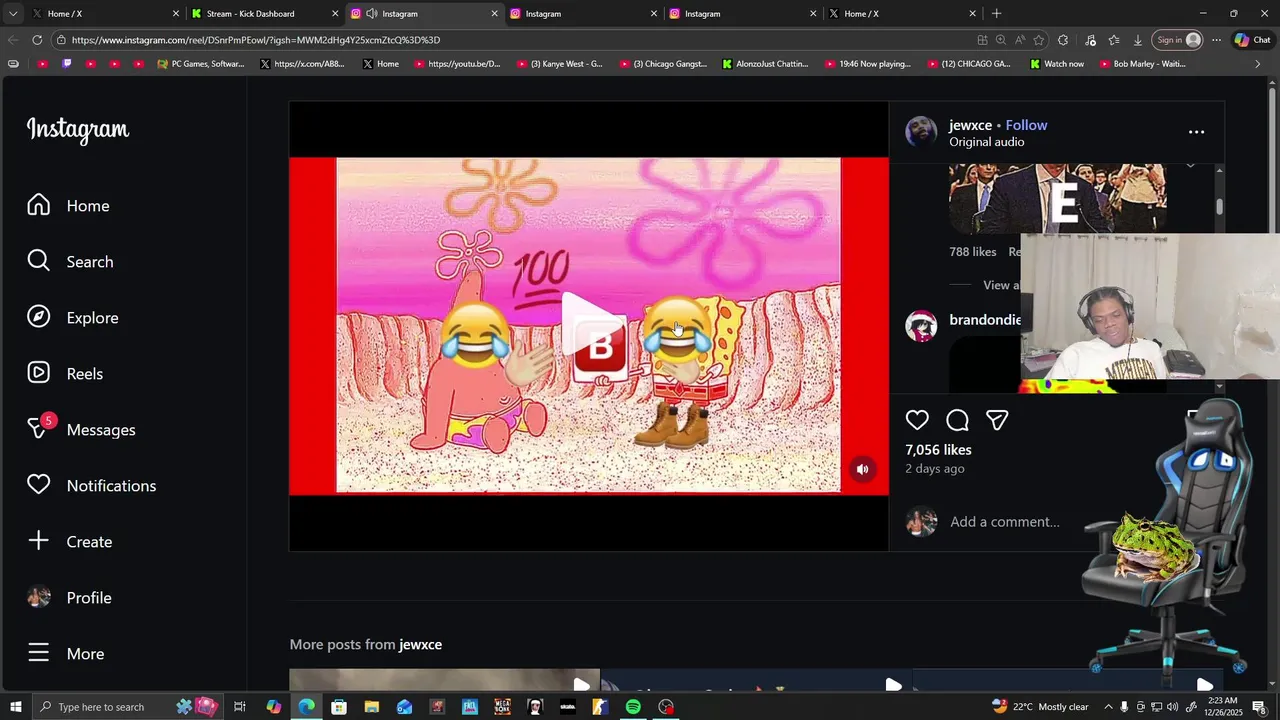The image size is (1280, 720).
Task: Open Spotify from the taskbar
Action: click(633, 707)
